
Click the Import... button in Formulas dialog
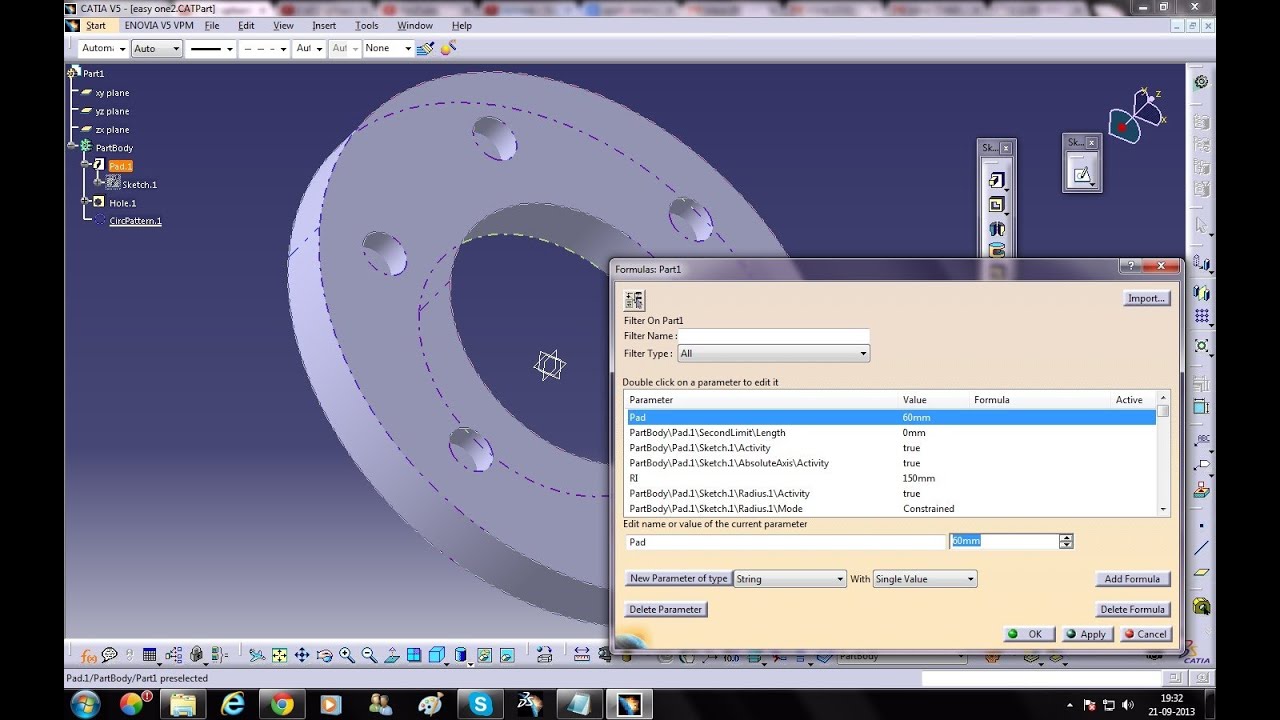[x=1146, y=298]
